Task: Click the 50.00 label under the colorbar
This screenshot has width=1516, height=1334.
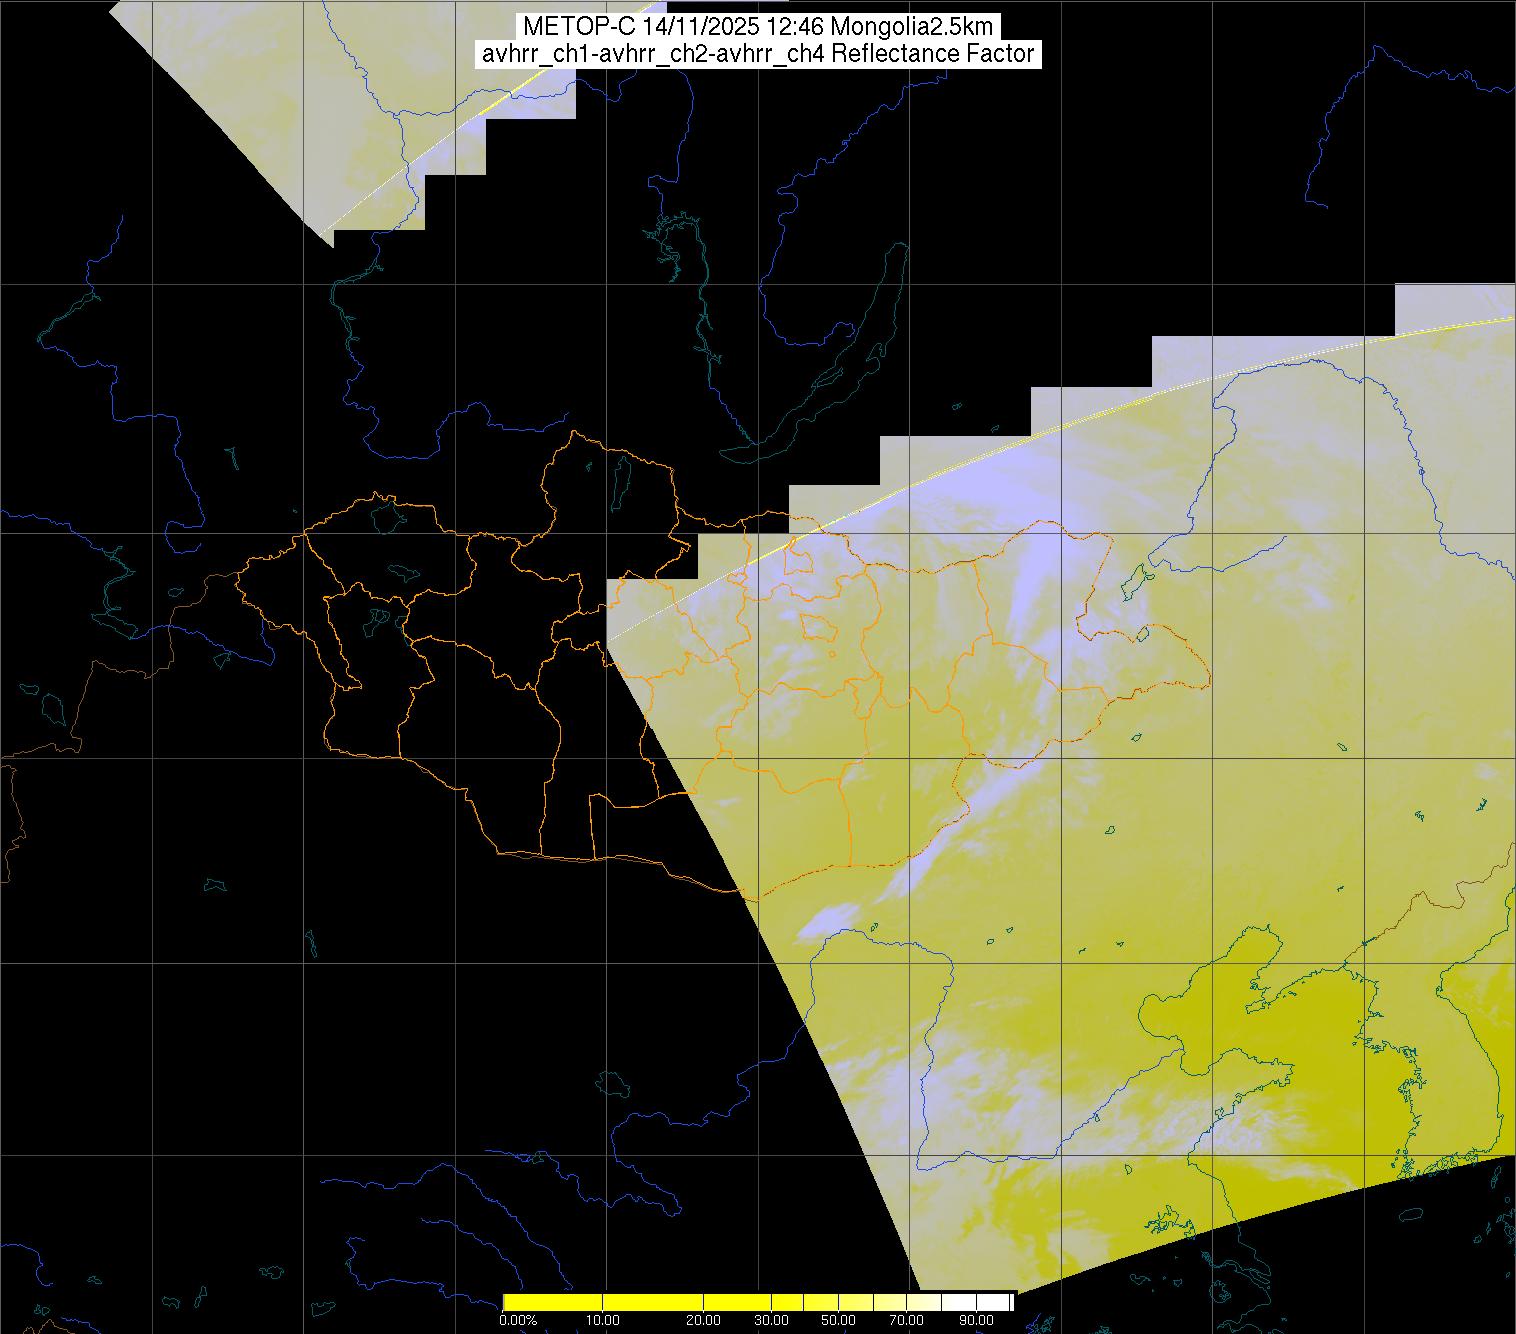Action: click(838, 1320)
